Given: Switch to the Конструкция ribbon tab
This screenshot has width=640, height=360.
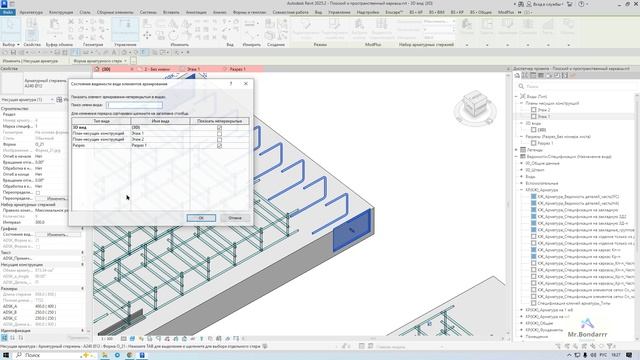Looking at the screenshot, I should (x=61, y=12).
